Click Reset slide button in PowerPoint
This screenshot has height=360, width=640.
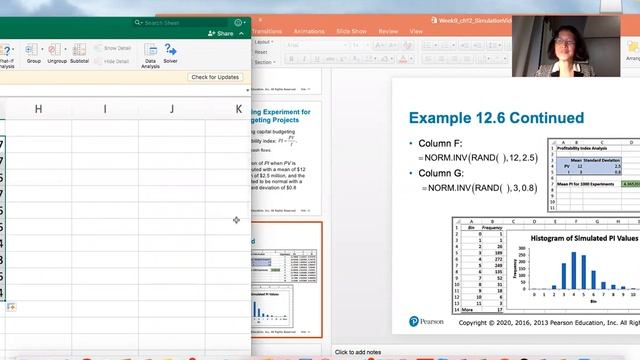click(x=260, y=52)
